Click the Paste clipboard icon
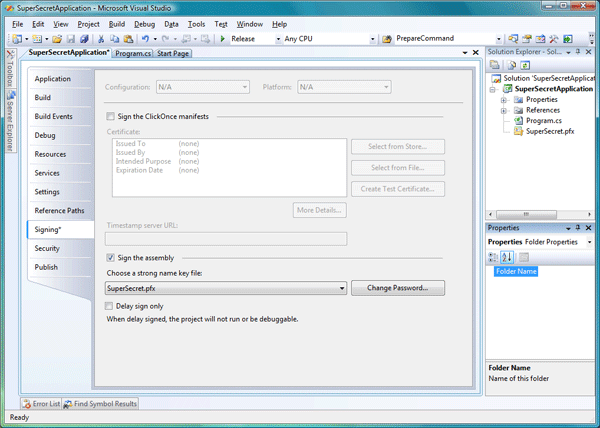600x428 pixels. point(128,39)
